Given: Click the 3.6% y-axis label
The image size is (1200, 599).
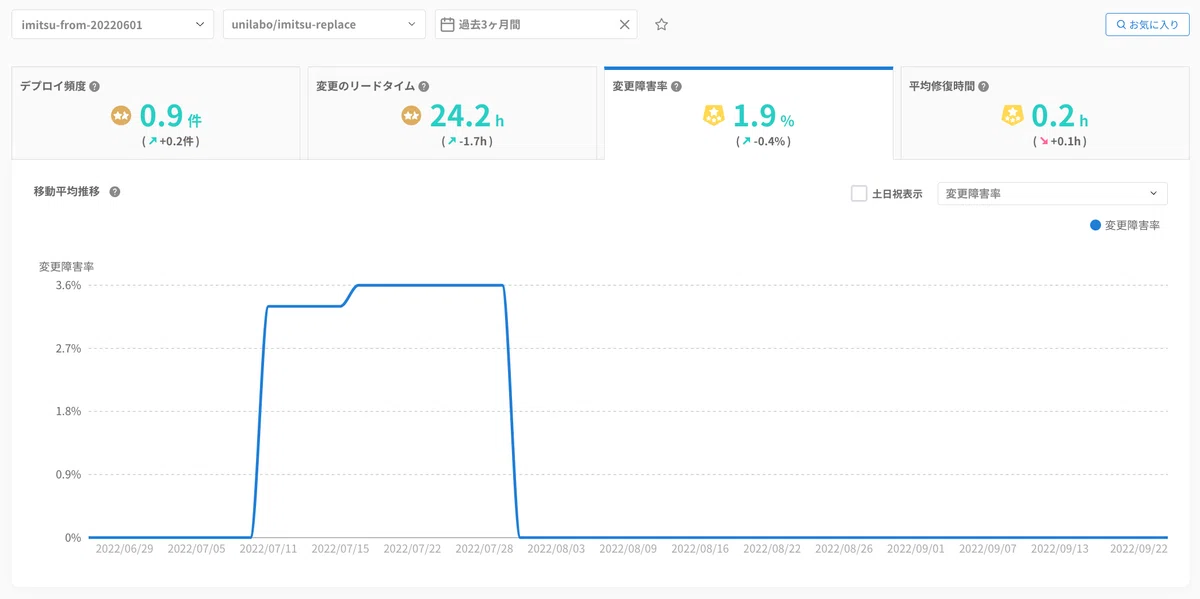Looking at the screenshot, I should pyautogui.click(x=69, y=285).
